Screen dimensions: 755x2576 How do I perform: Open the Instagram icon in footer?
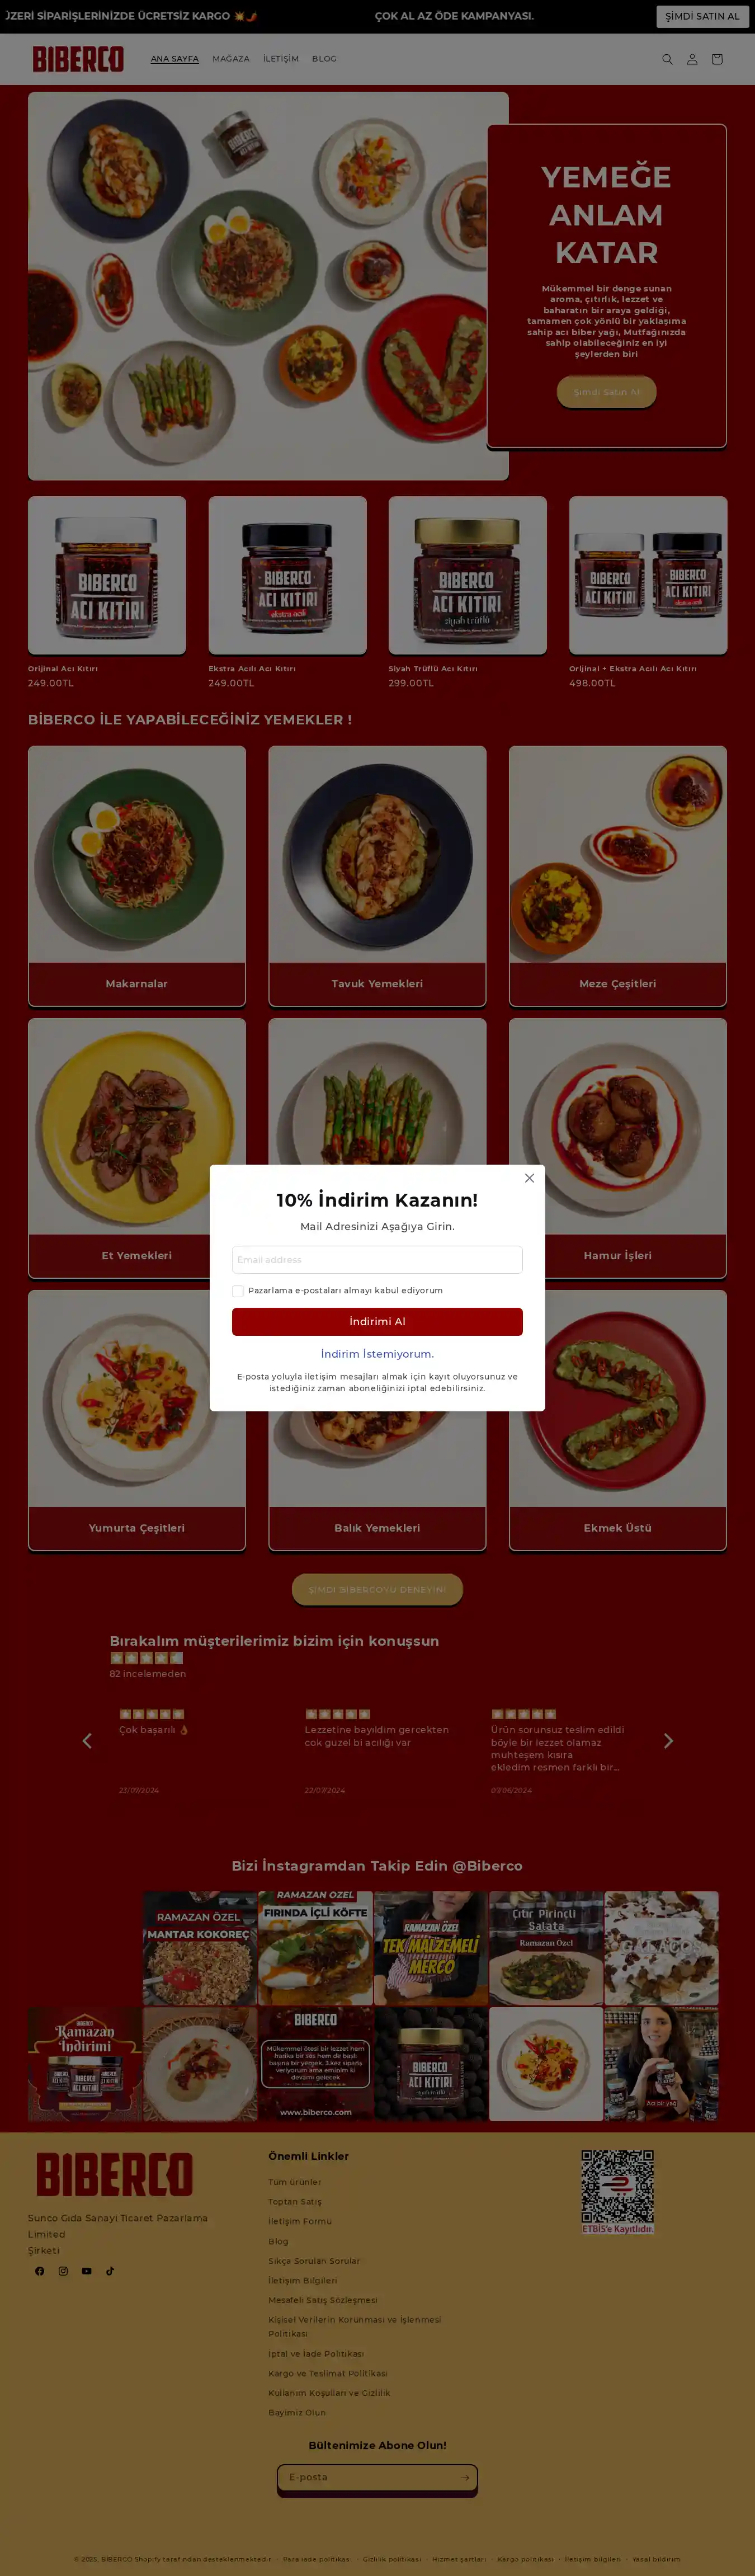(x=63, y=2271)
